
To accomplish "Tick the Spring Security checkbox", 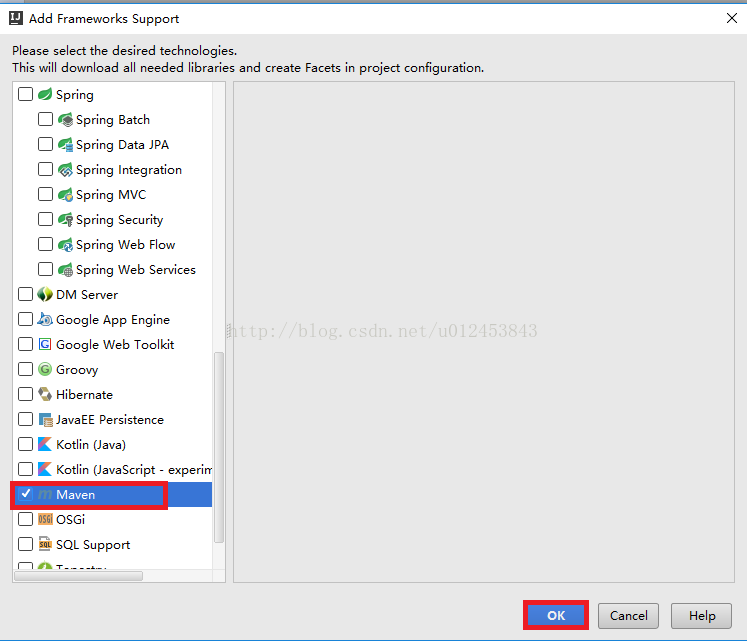I will click(x=45, y=219).
